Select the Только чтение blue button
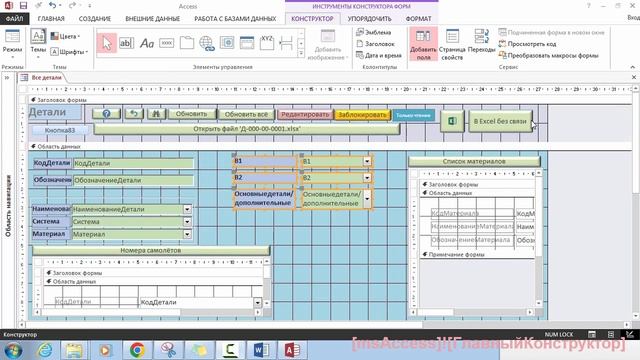Viewport: 640px width, 360px height. [x=413, y=116]
